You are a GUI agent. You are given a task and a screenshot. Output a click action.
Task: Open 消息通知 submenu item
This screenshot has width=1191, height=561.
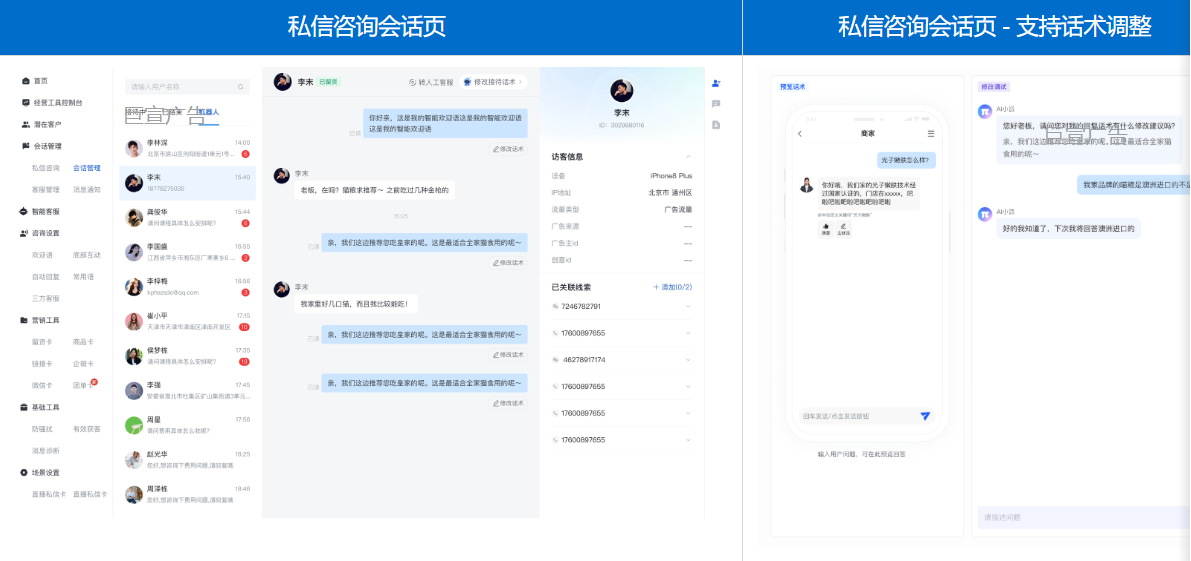point(87,190)
